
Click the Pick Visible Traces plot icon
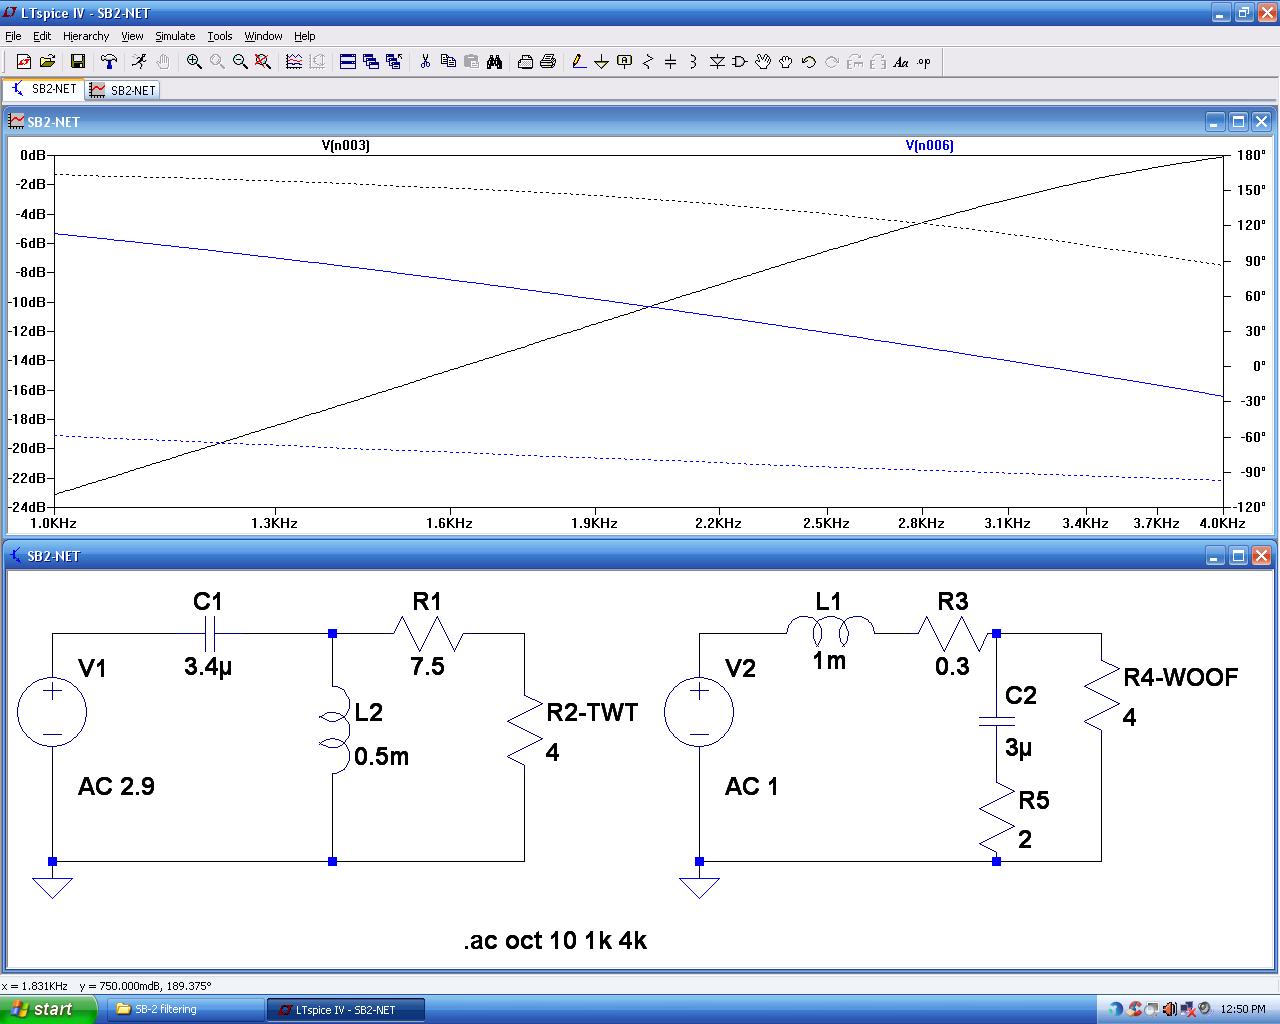click(x=294, y=62)
